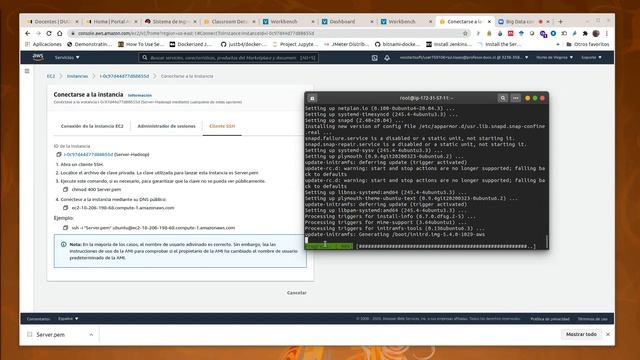Open the browser home page

(x=60, y=33)
